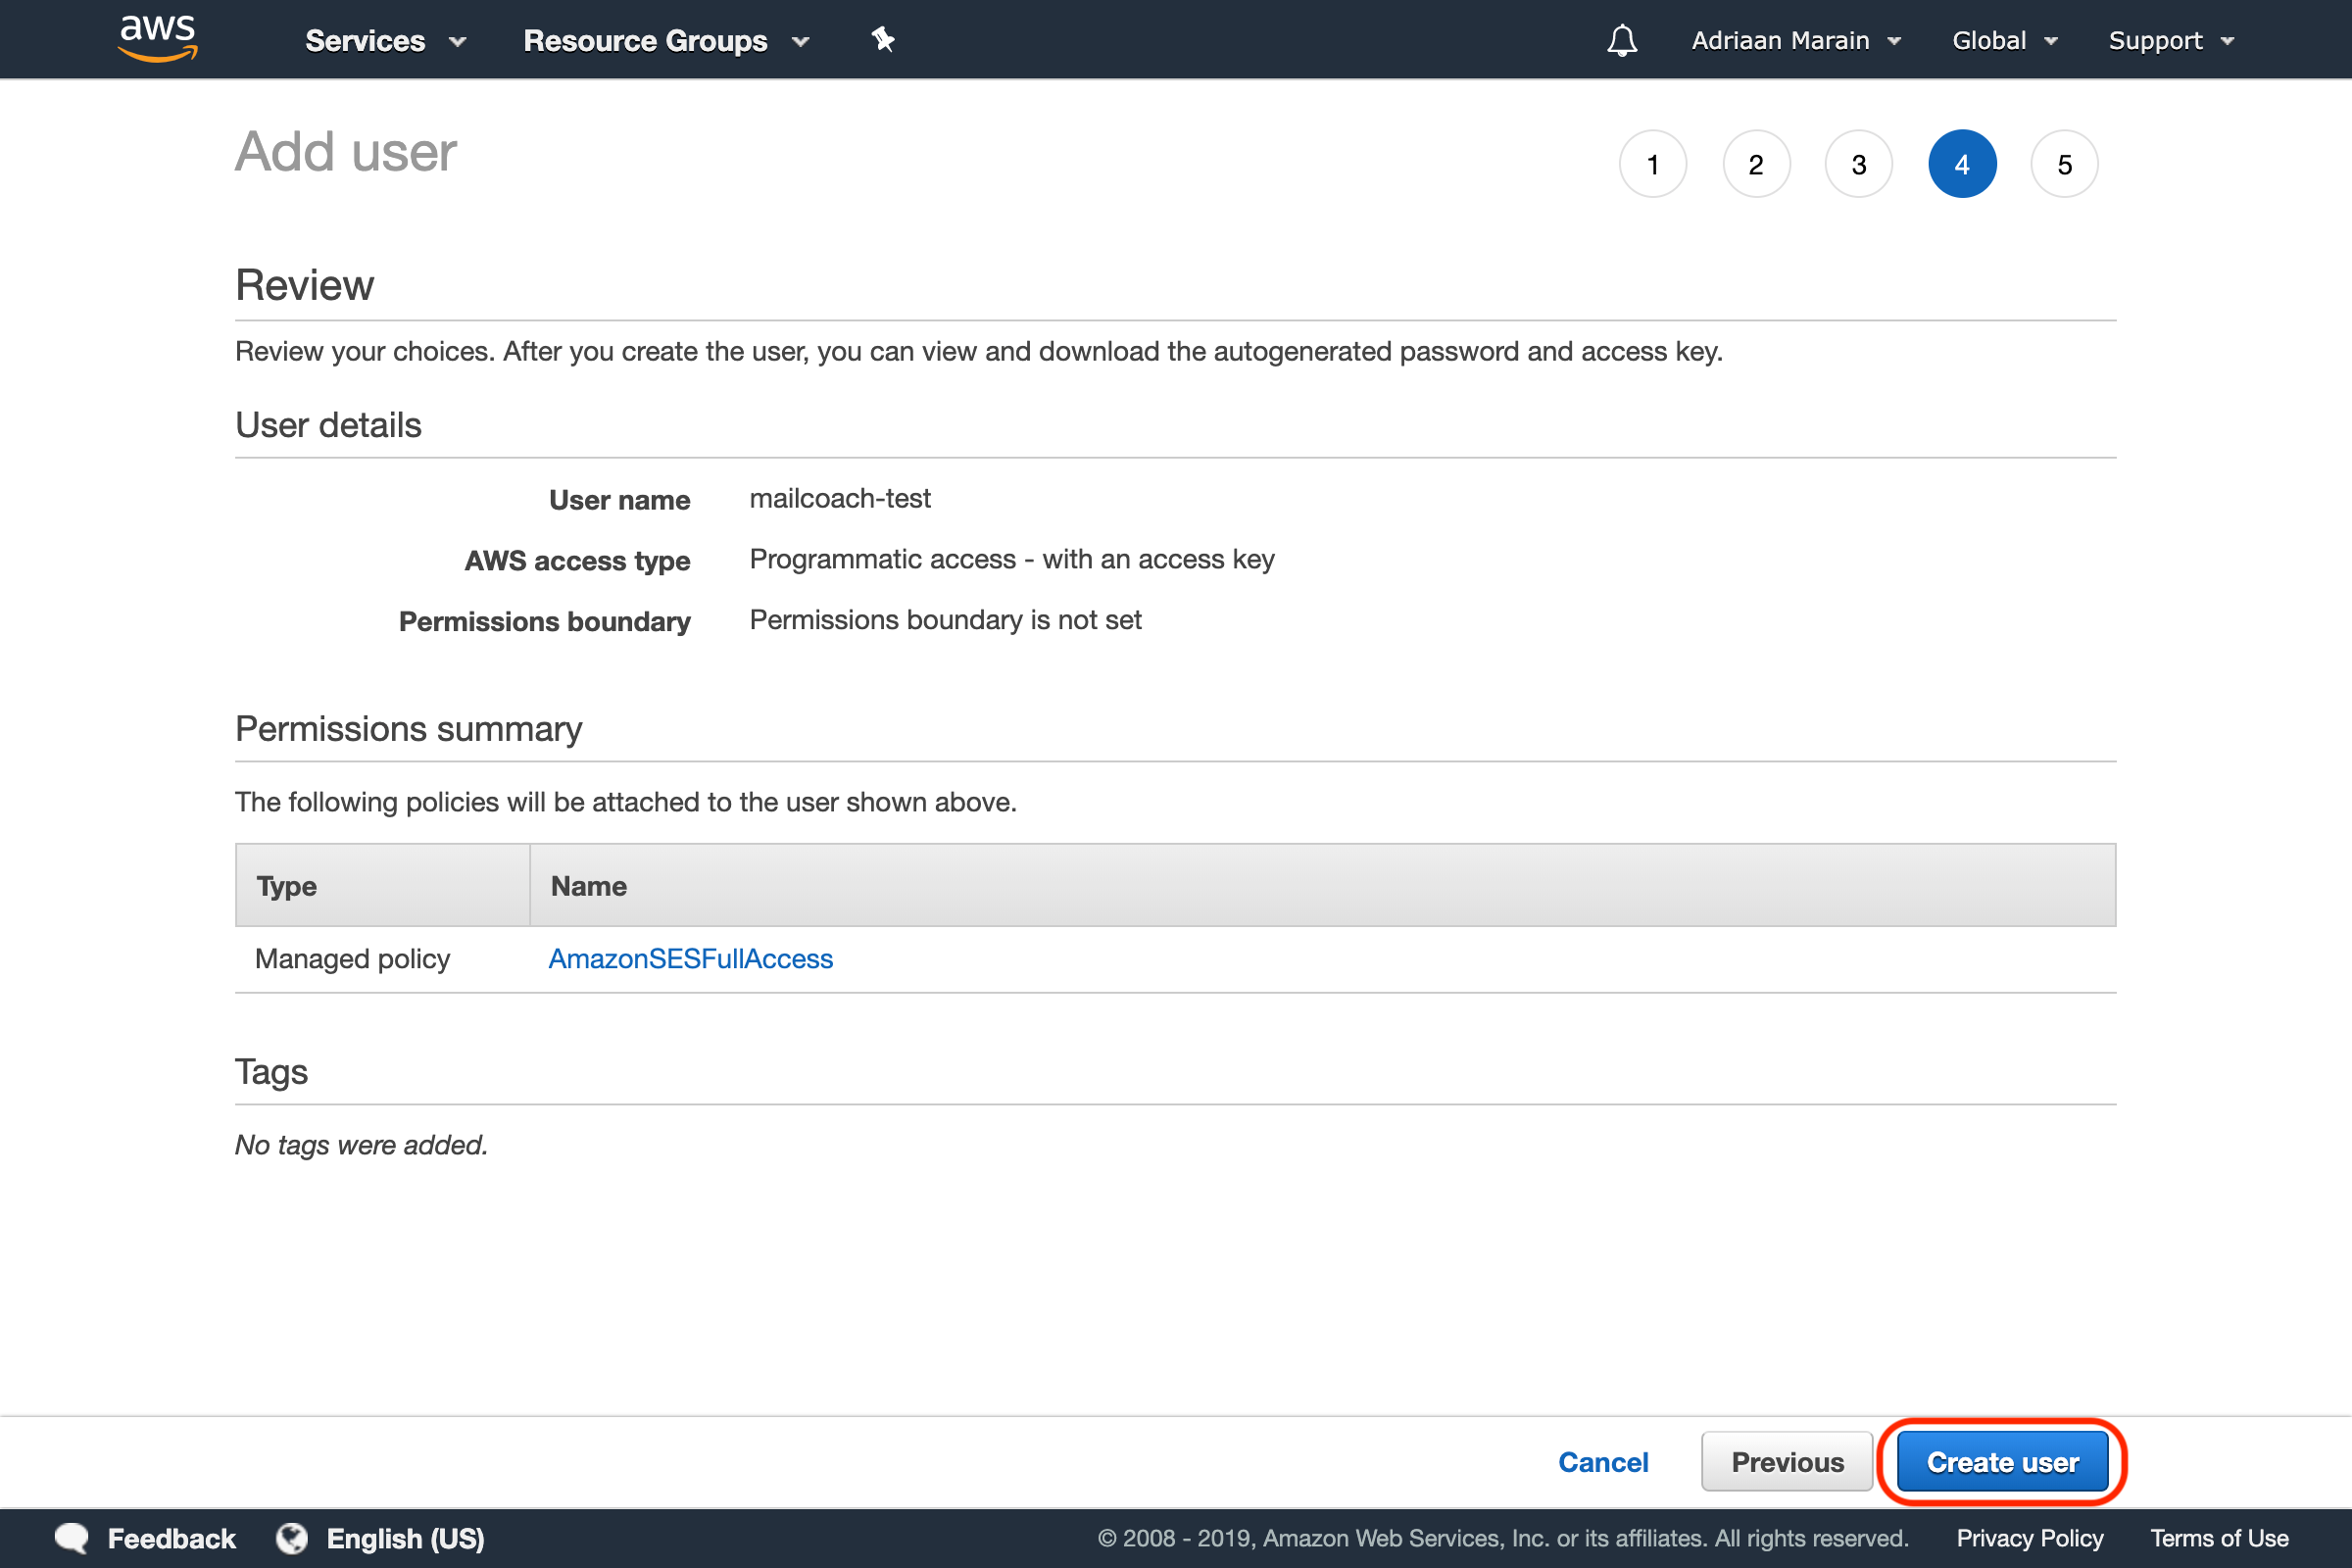Click the Previous button

1787,1462
